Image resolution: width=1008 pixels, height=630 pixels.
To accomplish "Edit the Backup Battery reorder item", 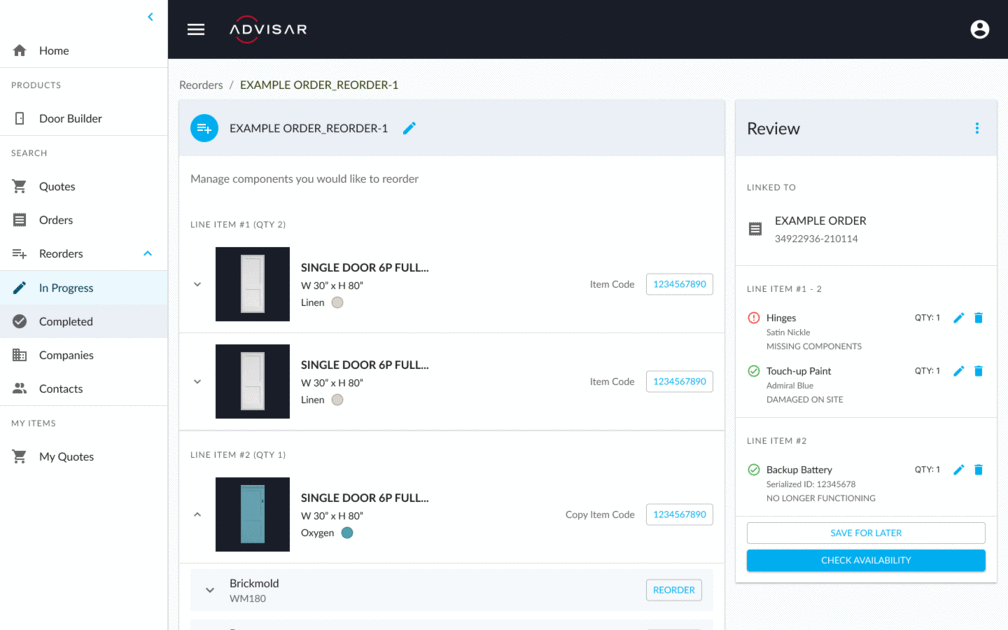I will [958, 470].
